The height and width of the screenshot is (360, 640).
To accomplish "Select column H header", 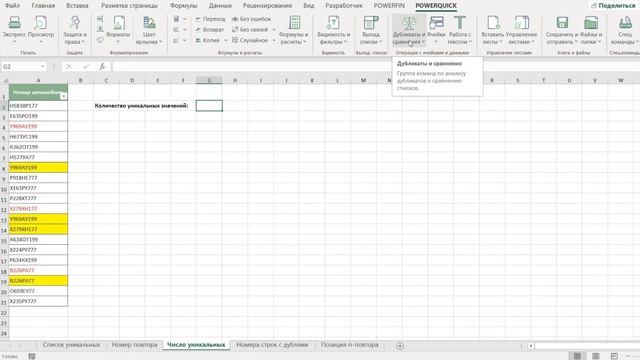I will point(235,80).
